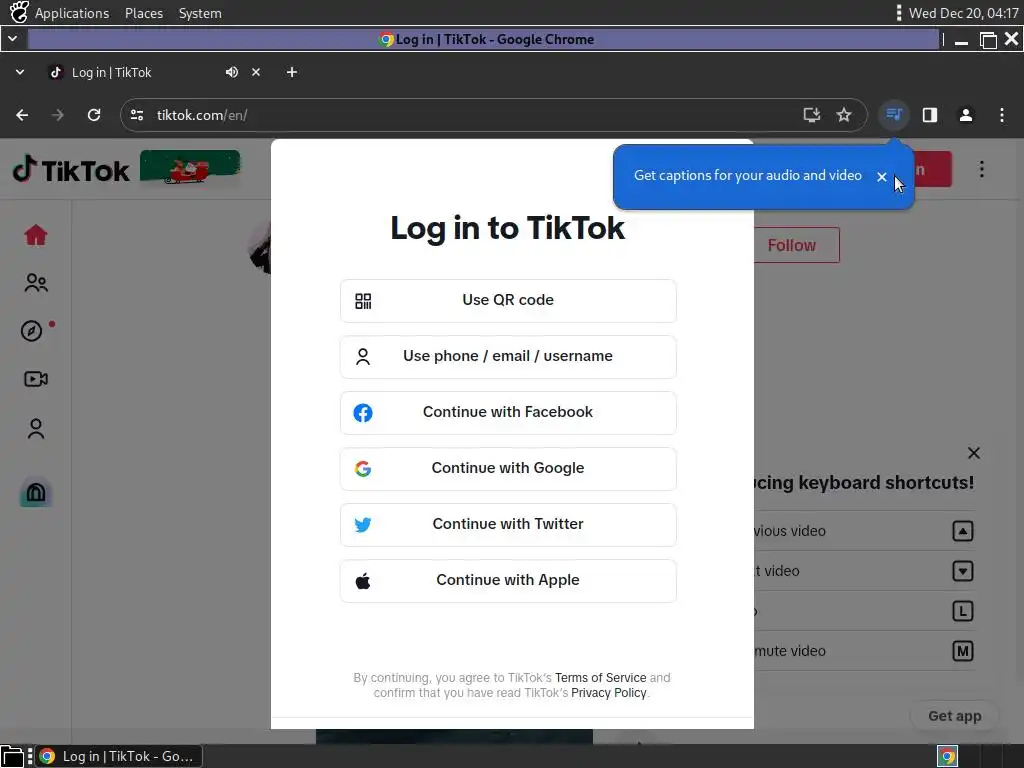Dismiss the captions tooltip with X
This screenshot has width=1024, height=768.
point(882,176)
